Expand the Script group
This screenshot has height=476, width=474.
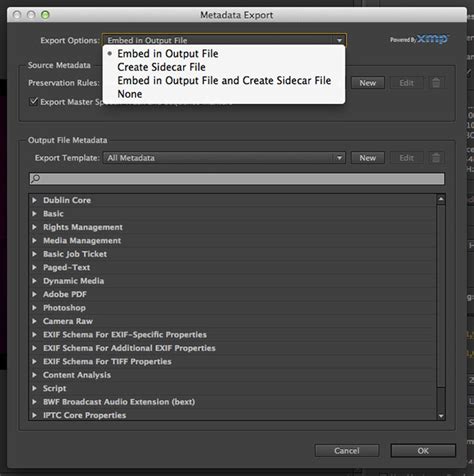point(34,388)
